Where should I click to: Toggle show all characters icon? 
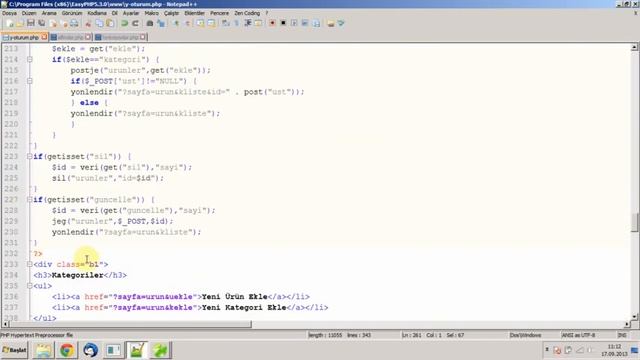click(236, 23)
